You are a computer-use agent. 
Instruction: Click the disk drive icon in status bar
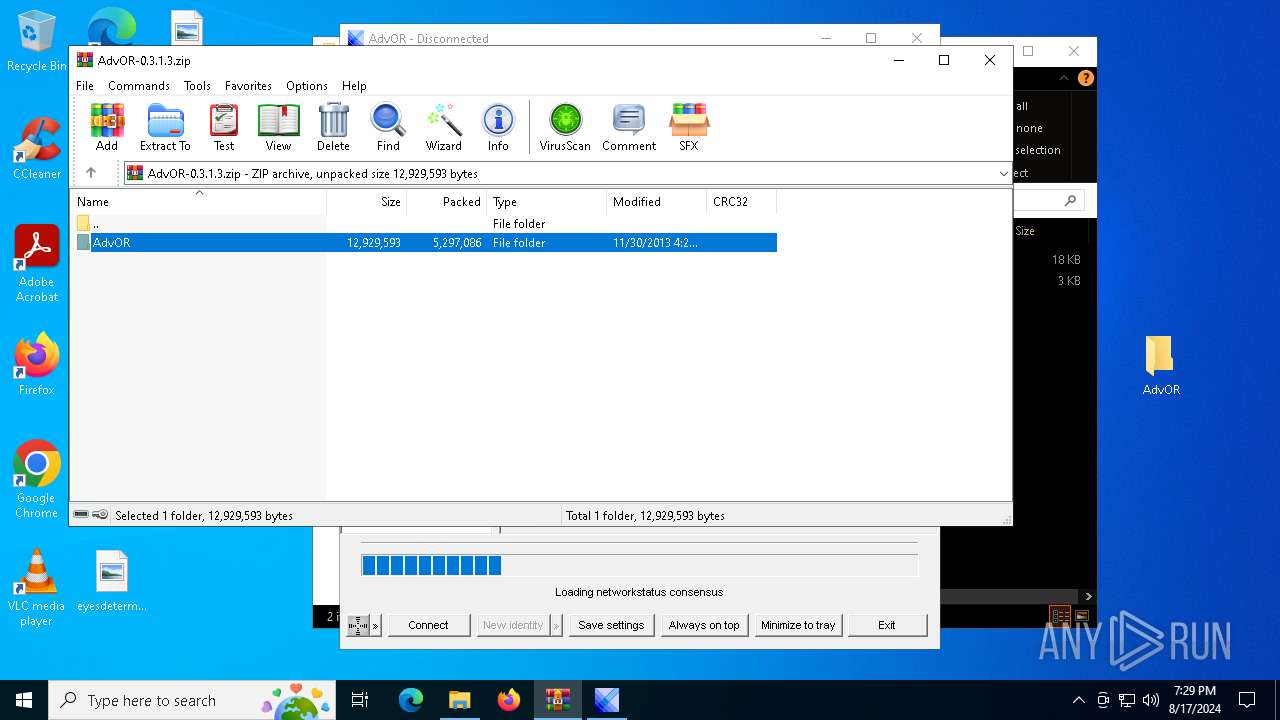(81, 515)
